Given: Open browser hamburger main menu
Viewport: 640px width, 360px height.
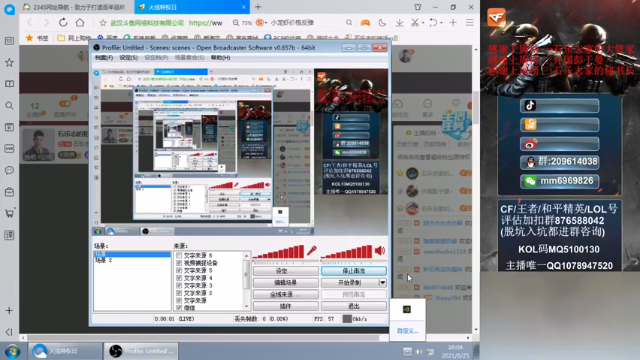Looking at the screenshot, I should (470, 23).
